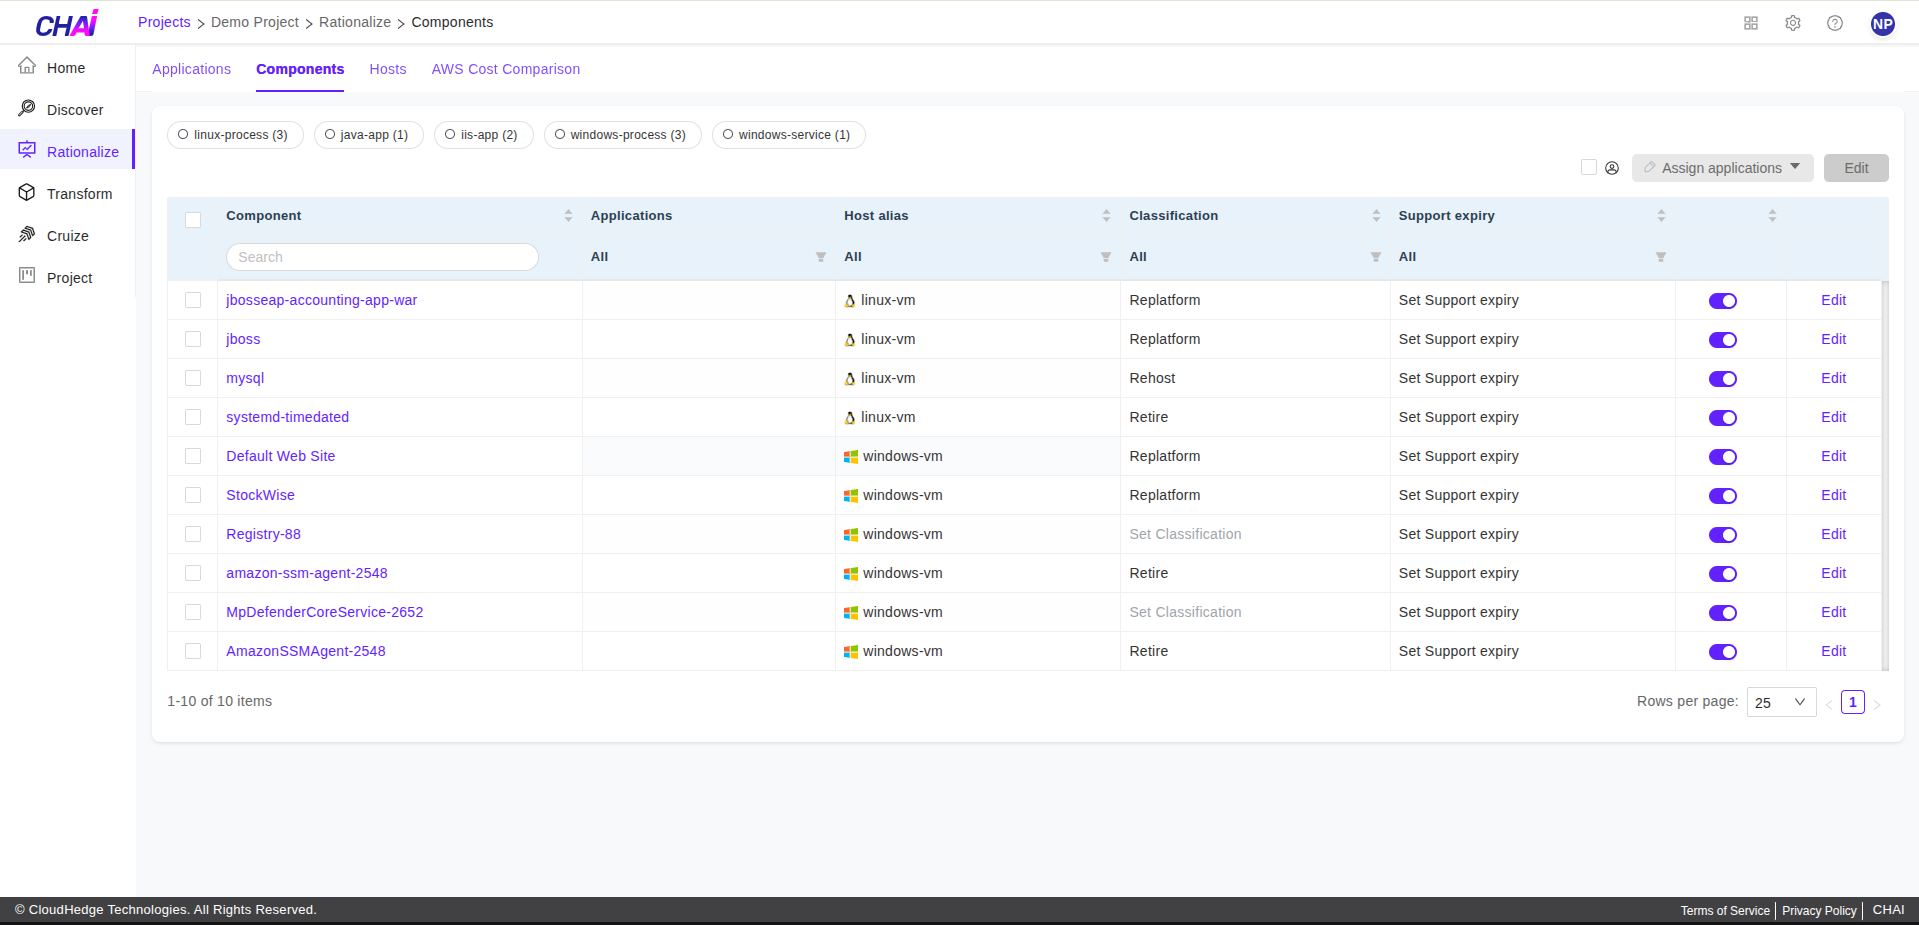This screenshot has height=925, width=1919.
Task: Check the checkbox for the jboss row
Action: 193,339
